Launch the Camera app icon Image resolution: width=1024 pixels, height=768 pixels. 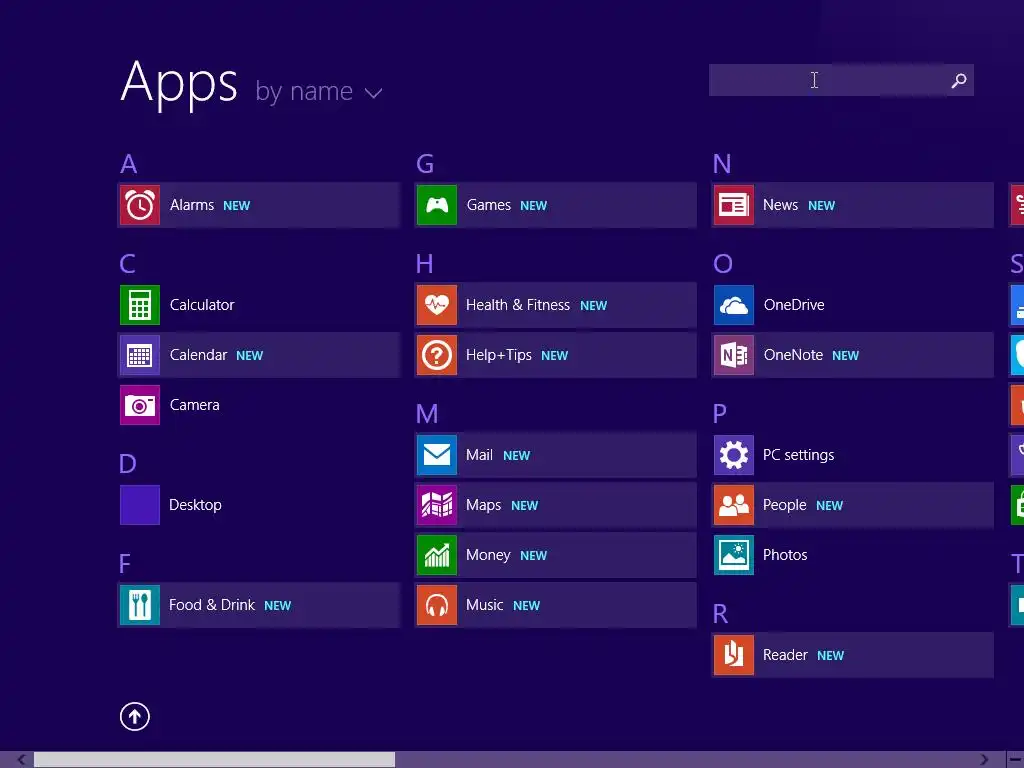pyautogui.click(x=140, y=405)
